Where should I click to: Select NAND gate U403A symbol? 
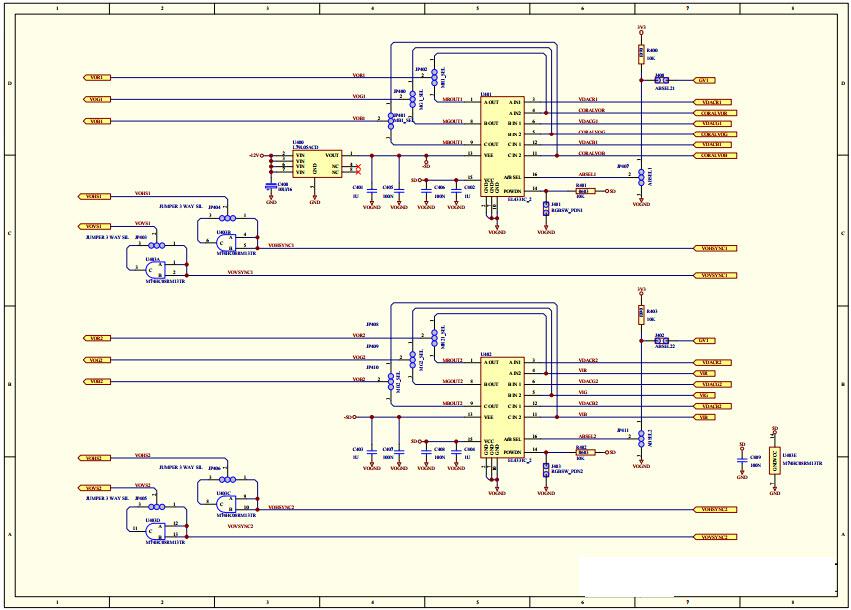click(x=155, y=268)
